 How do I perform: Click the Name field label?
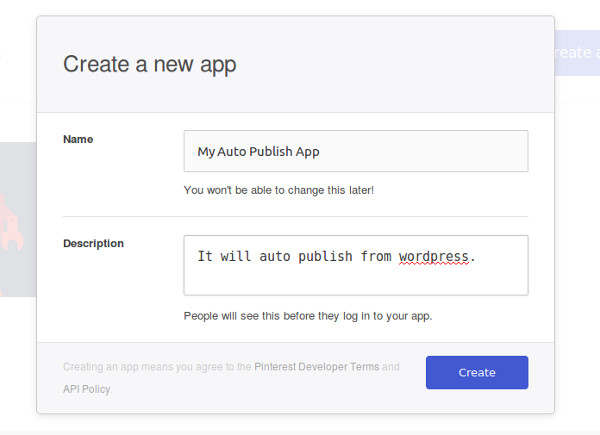[x=78, y=139]
